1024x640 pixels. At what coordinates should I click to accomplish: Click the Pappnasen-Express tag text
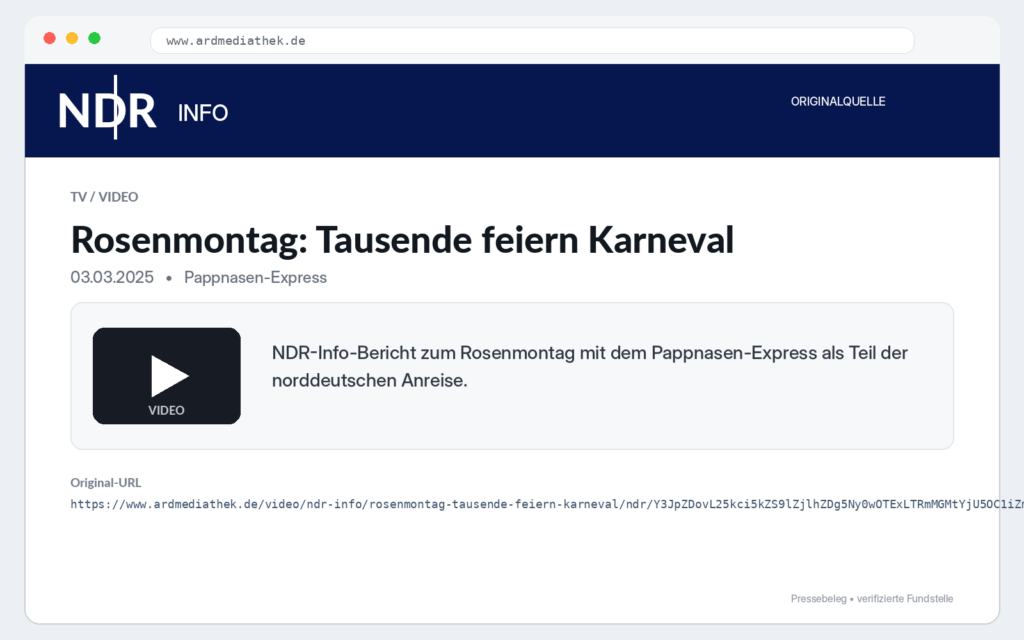point(255,277)
